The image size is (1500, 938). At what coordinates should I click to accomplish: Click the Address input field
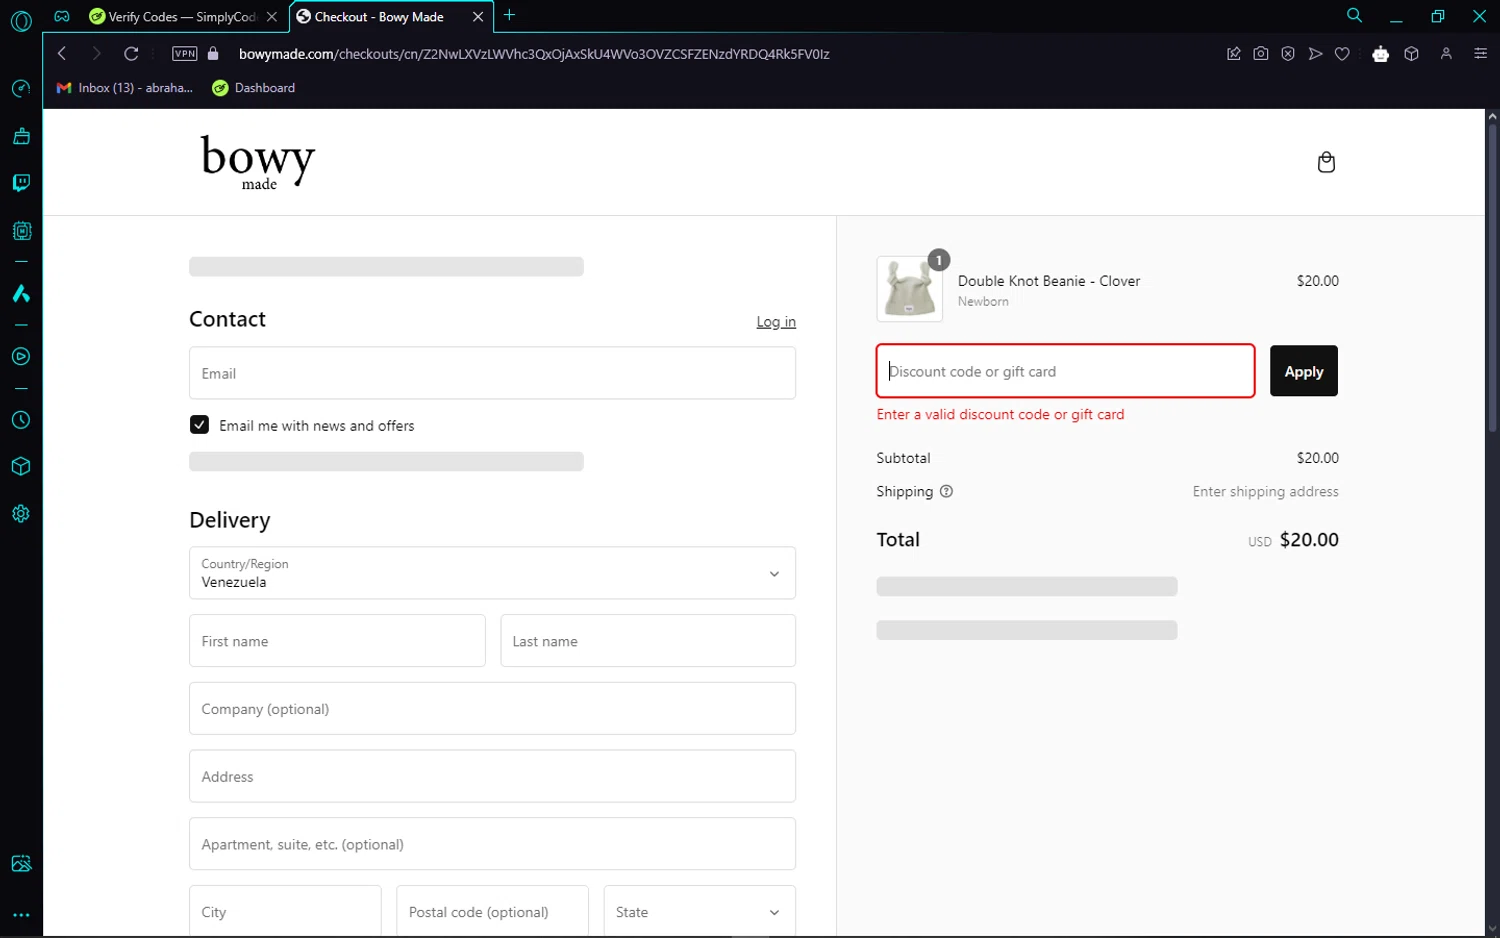pyautogui.click(x=492, y=777)
